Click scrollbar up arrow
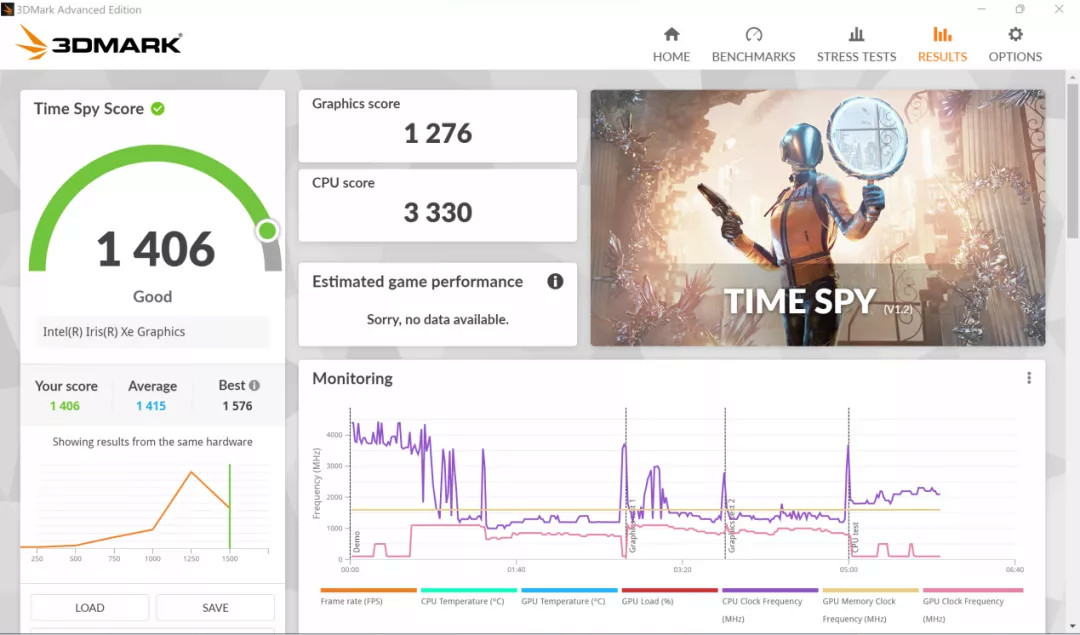 pos(1072,76)
